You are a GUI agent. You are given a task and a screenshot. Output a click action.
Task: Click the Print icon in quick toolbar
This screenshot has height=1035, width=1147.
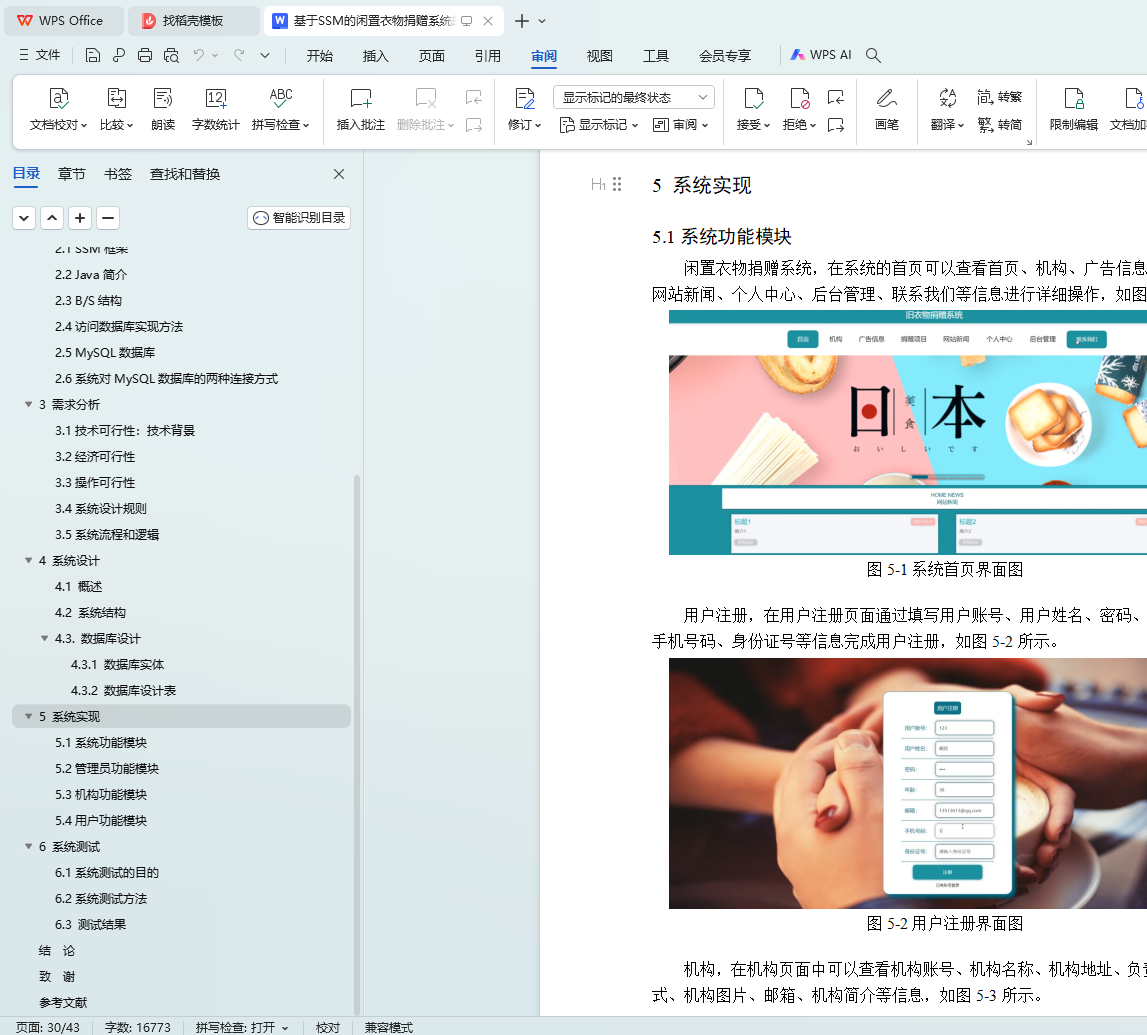click(145, 55)
